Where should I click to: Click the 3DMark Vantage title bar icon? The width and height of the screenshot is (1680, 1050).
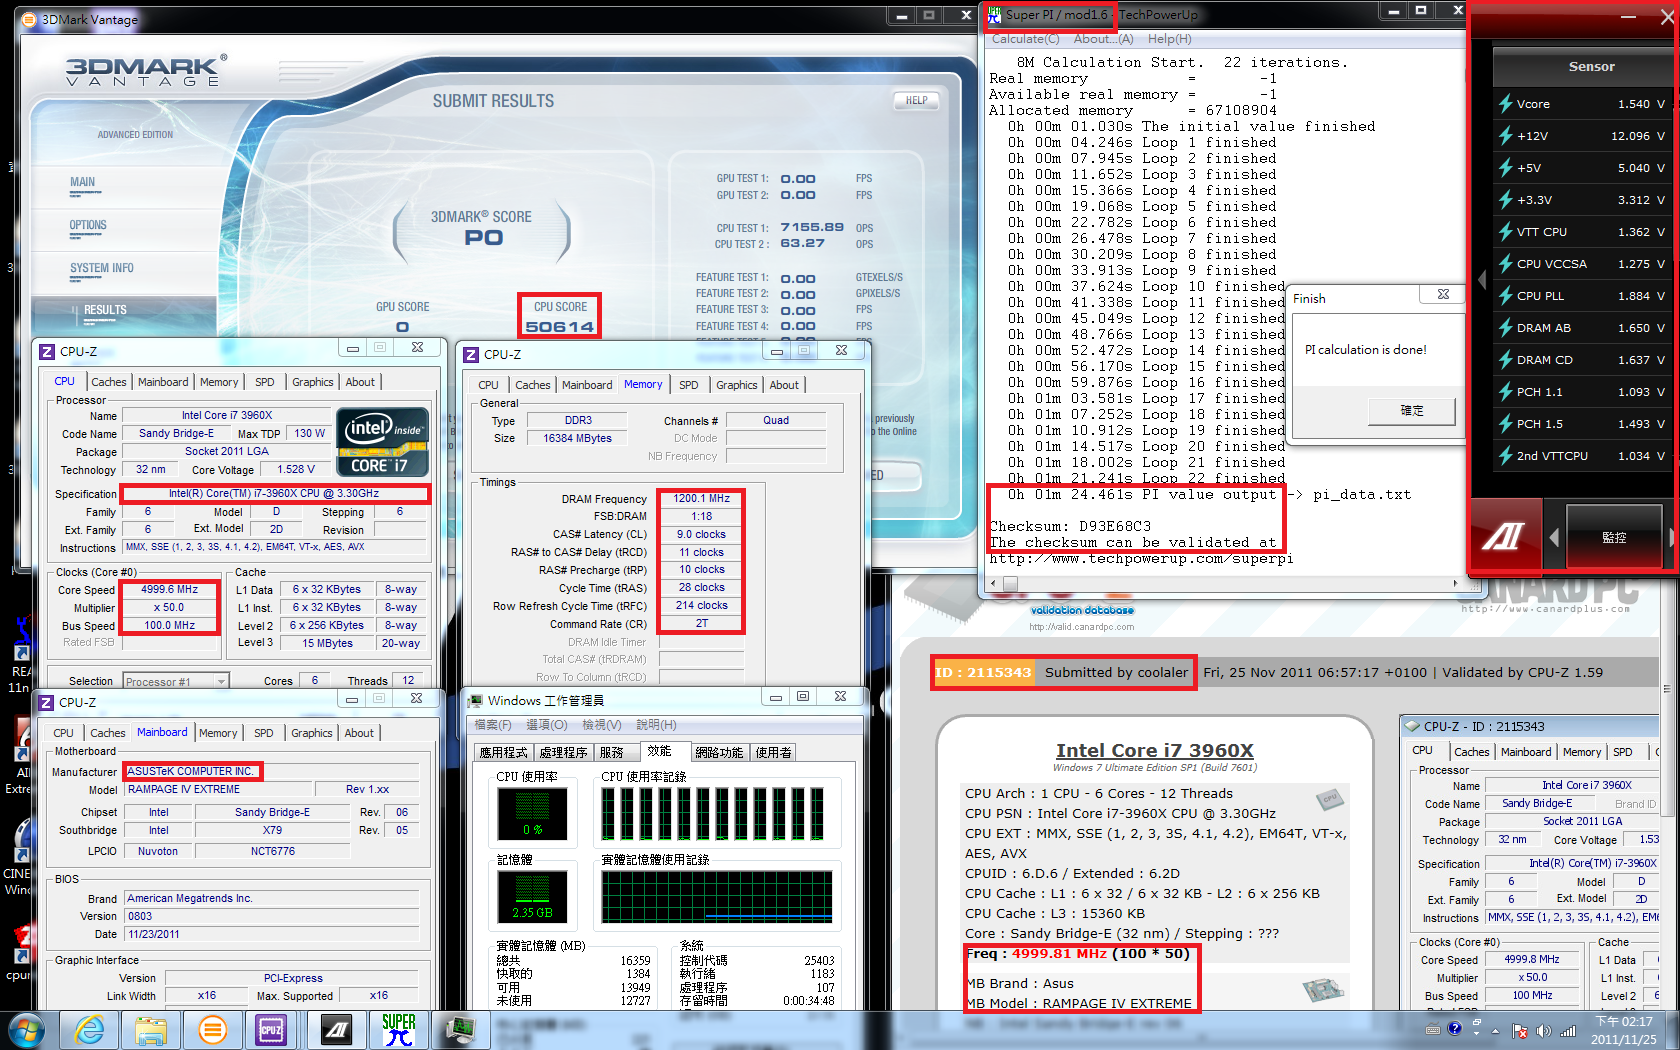pyautogui.click(x=28, y=19)
